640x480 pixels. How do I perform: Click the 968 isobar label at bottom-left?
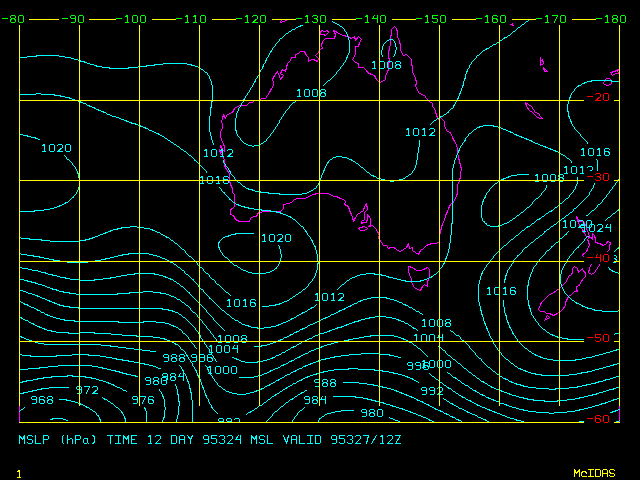click(42, 400)
